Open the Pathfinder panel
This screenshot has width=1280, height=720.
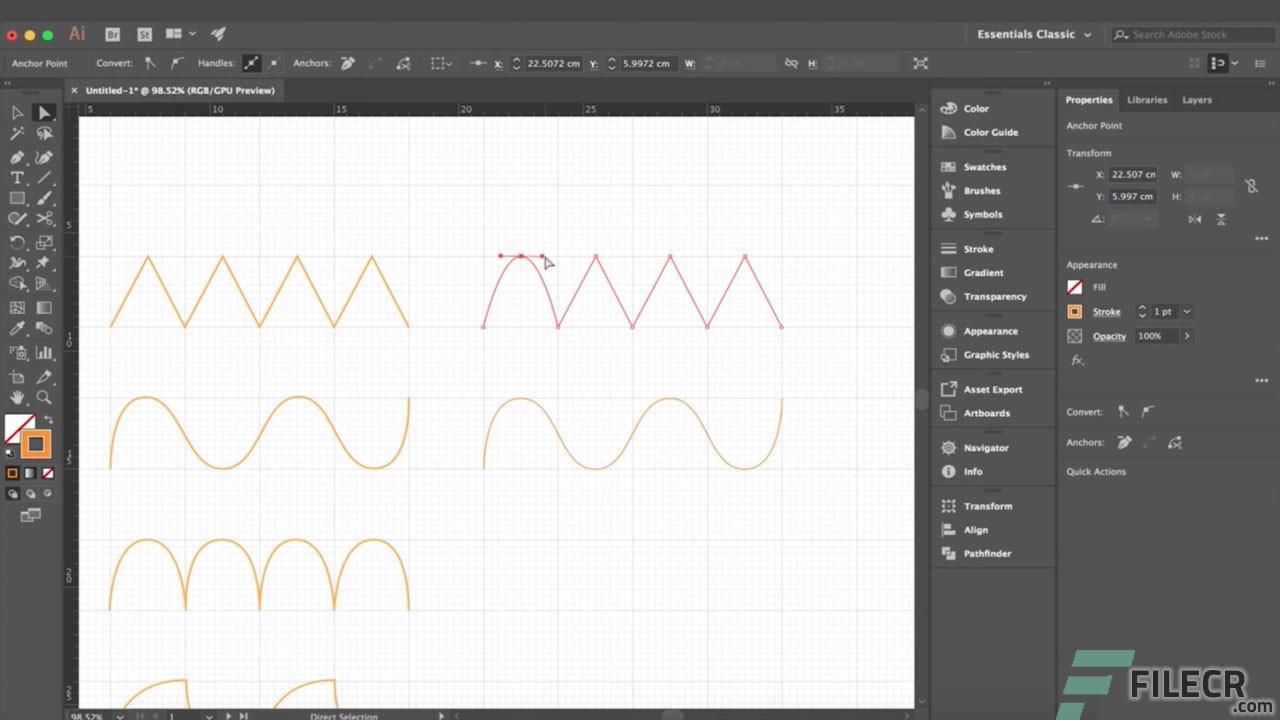tap(987, 553)
